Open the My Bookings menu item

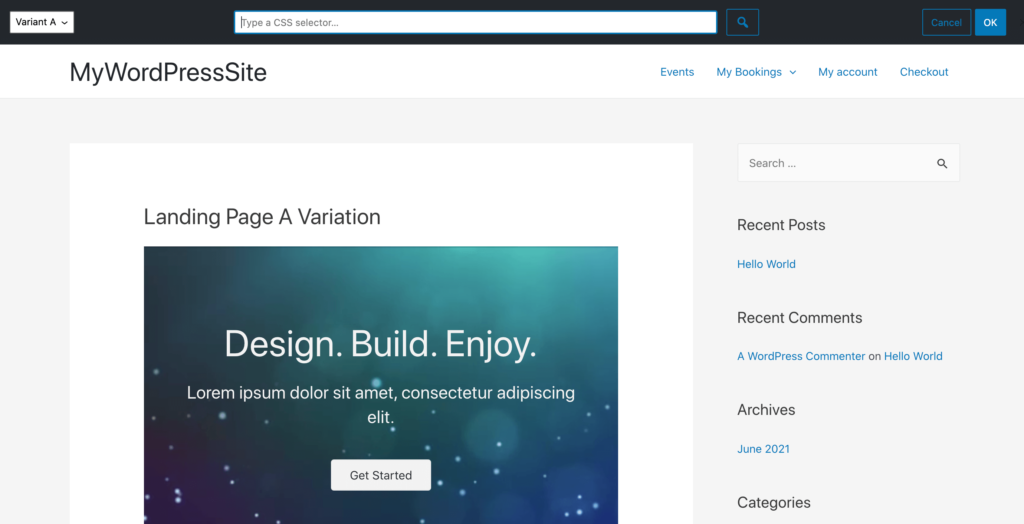(x=749, y=72)
